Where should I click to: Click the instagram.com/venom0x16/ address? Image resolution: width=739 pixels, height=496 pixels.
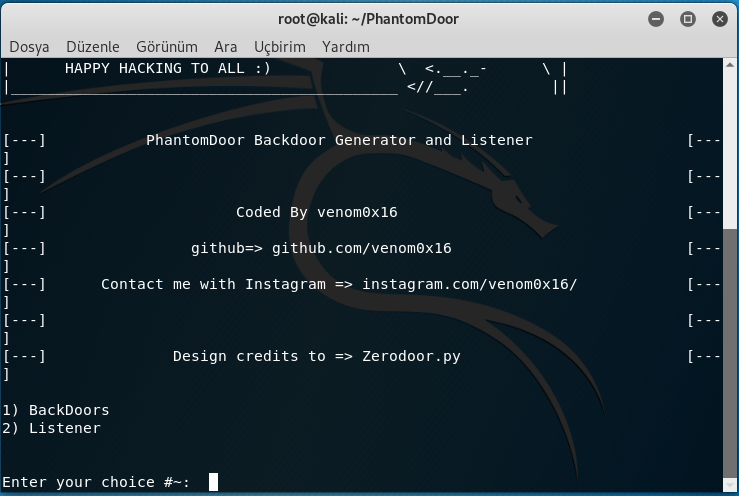click(469, 284)
